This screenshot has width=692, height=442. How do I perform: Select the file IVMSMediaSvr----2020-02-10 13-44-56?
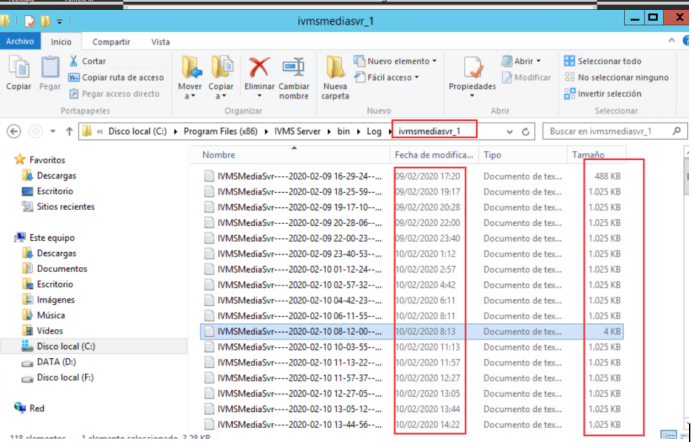412,424
